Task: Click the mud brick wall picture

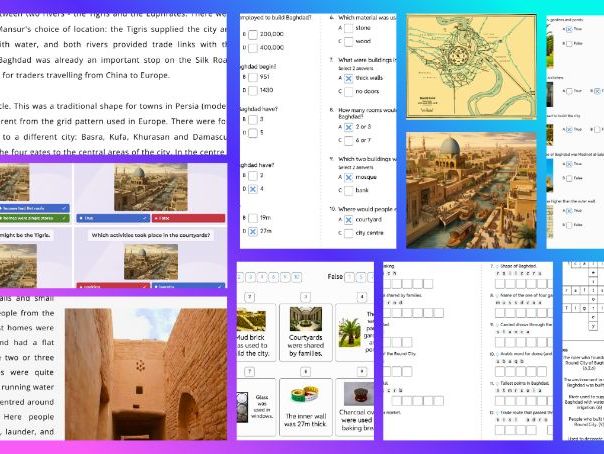Action: tap(251, 320)
